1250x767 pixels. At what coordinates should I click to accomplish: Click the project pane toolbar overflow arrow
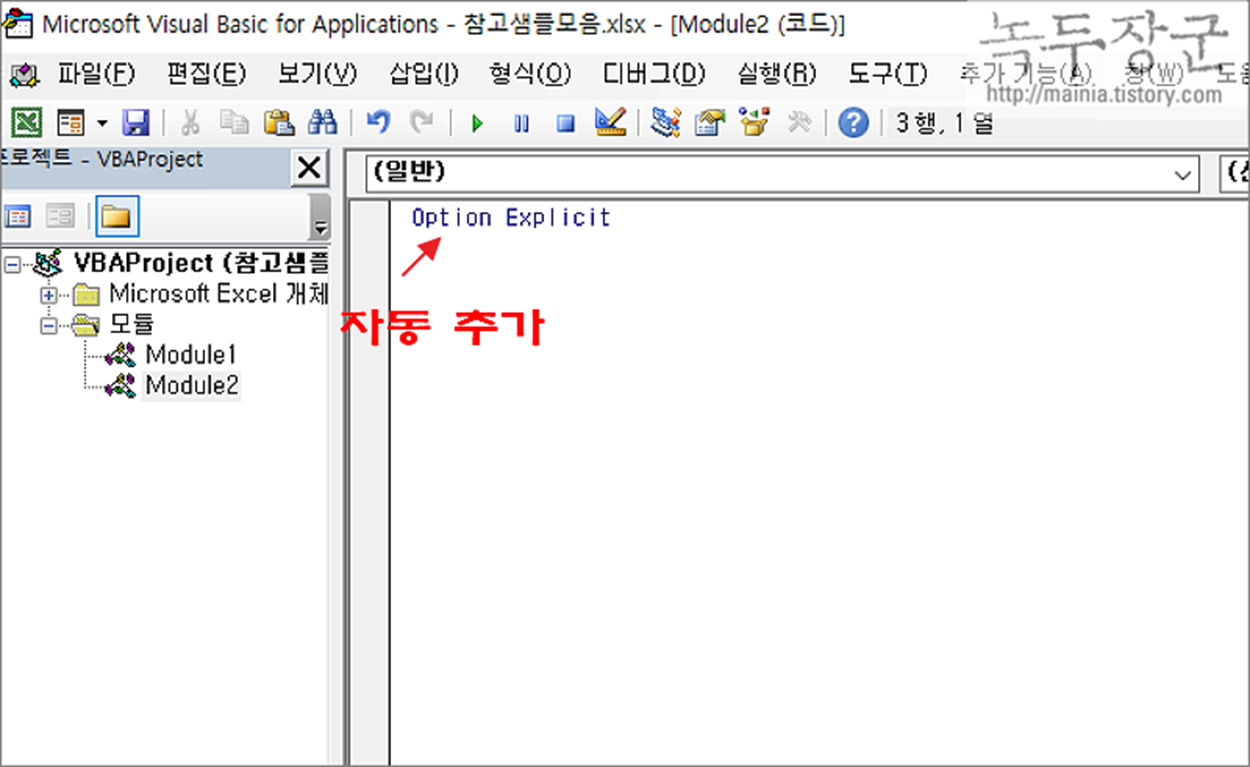click(320, 219)
